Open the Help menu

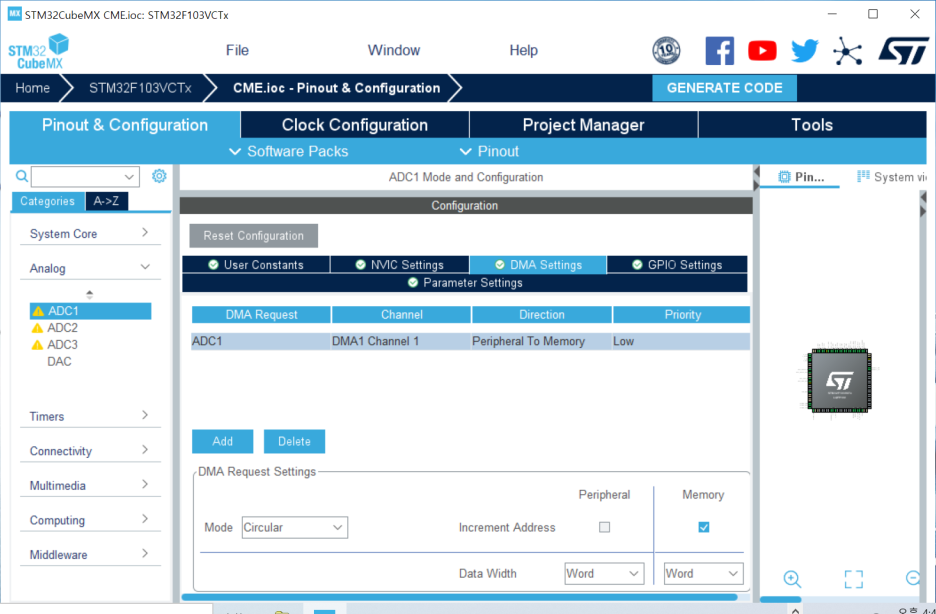[524, 51]
